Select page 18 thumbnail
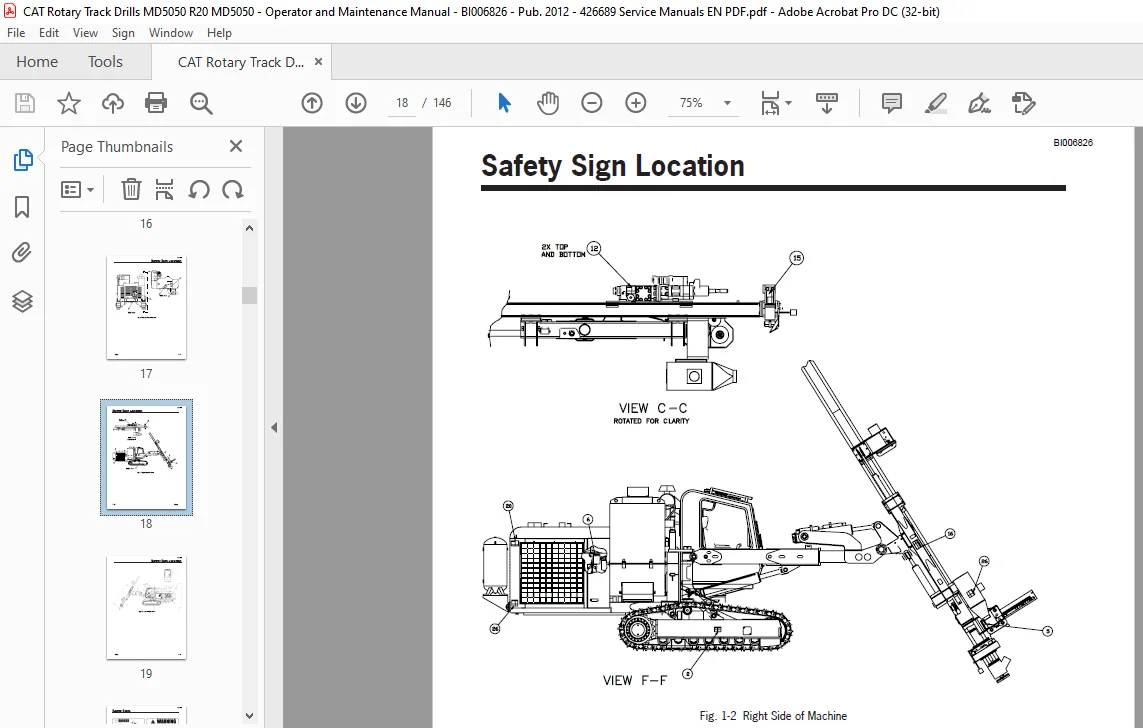 tap(146, 457)
